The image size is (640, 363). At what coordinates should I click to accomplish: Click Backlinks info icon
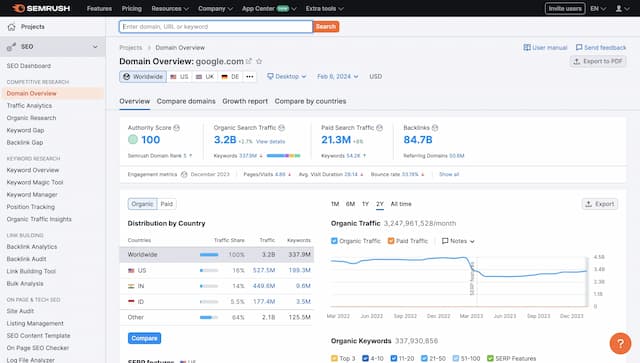tap(435, 128)
